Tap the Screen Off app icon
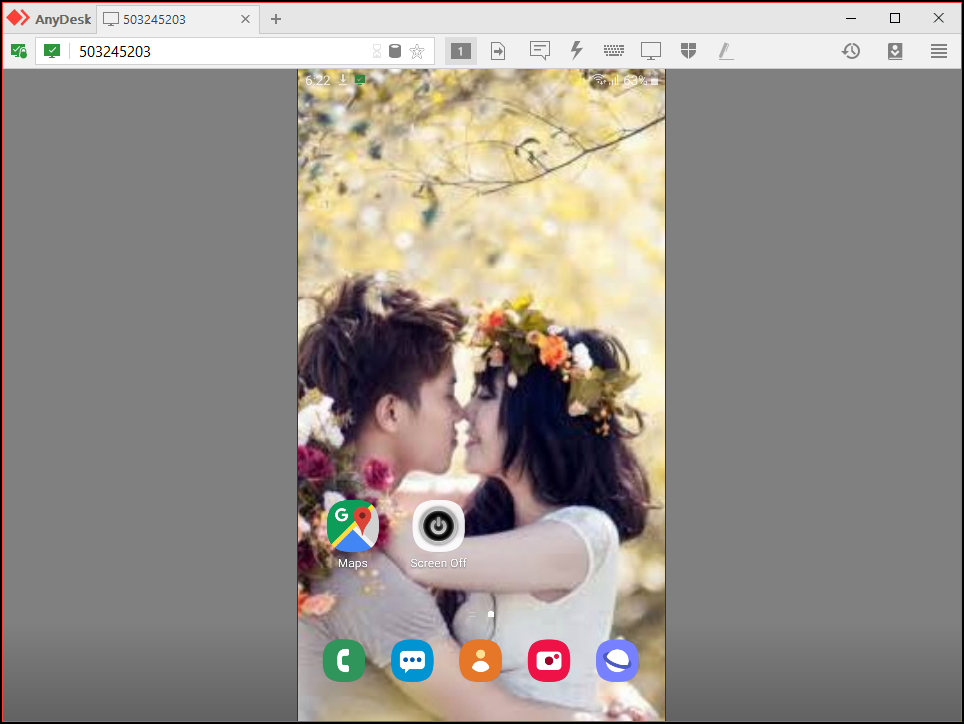The width and height of the screenshot is (964, 724). [x=438, y=526]
